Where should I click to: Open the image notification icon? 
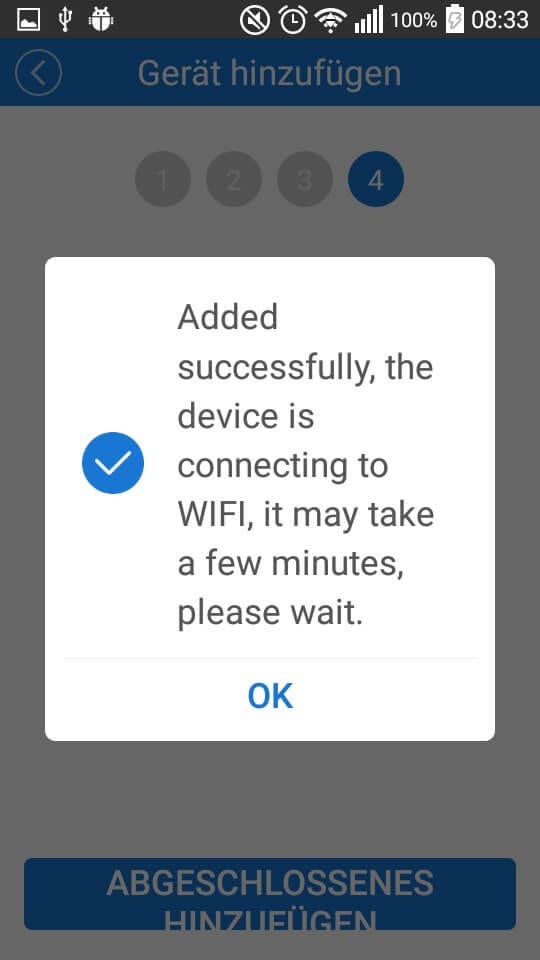coord(28,20)
